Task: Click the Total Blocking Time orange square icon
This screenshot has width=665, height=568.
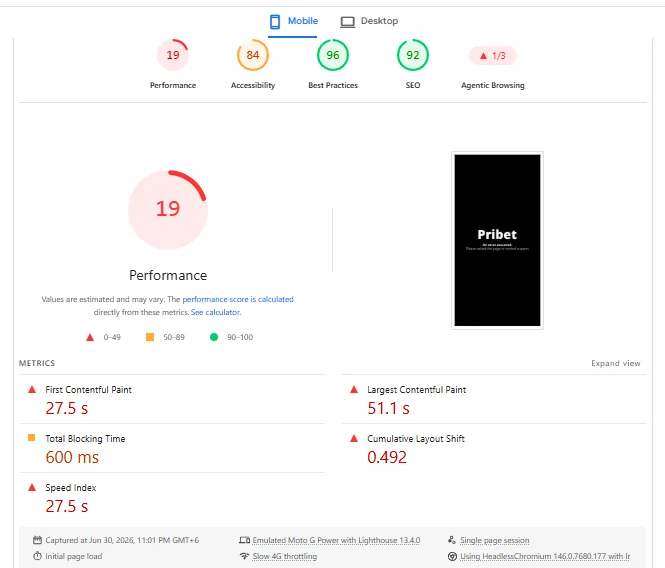Action: coord(31,438)
